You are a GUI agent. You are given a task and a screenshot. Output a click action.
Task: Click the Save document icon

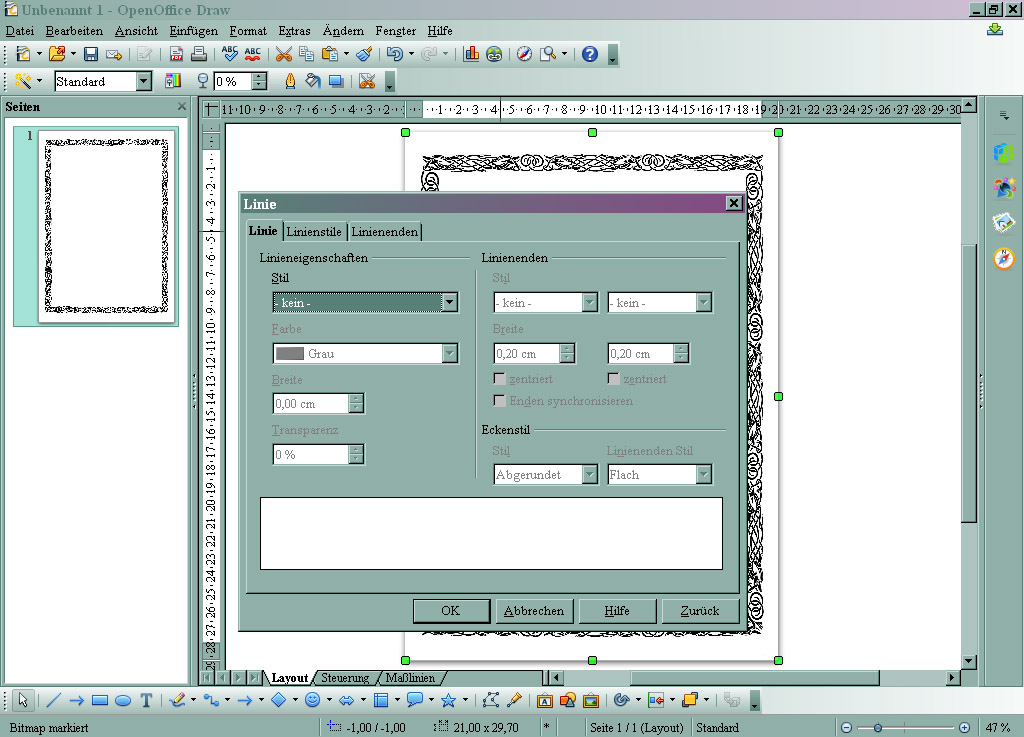(91, 54)
